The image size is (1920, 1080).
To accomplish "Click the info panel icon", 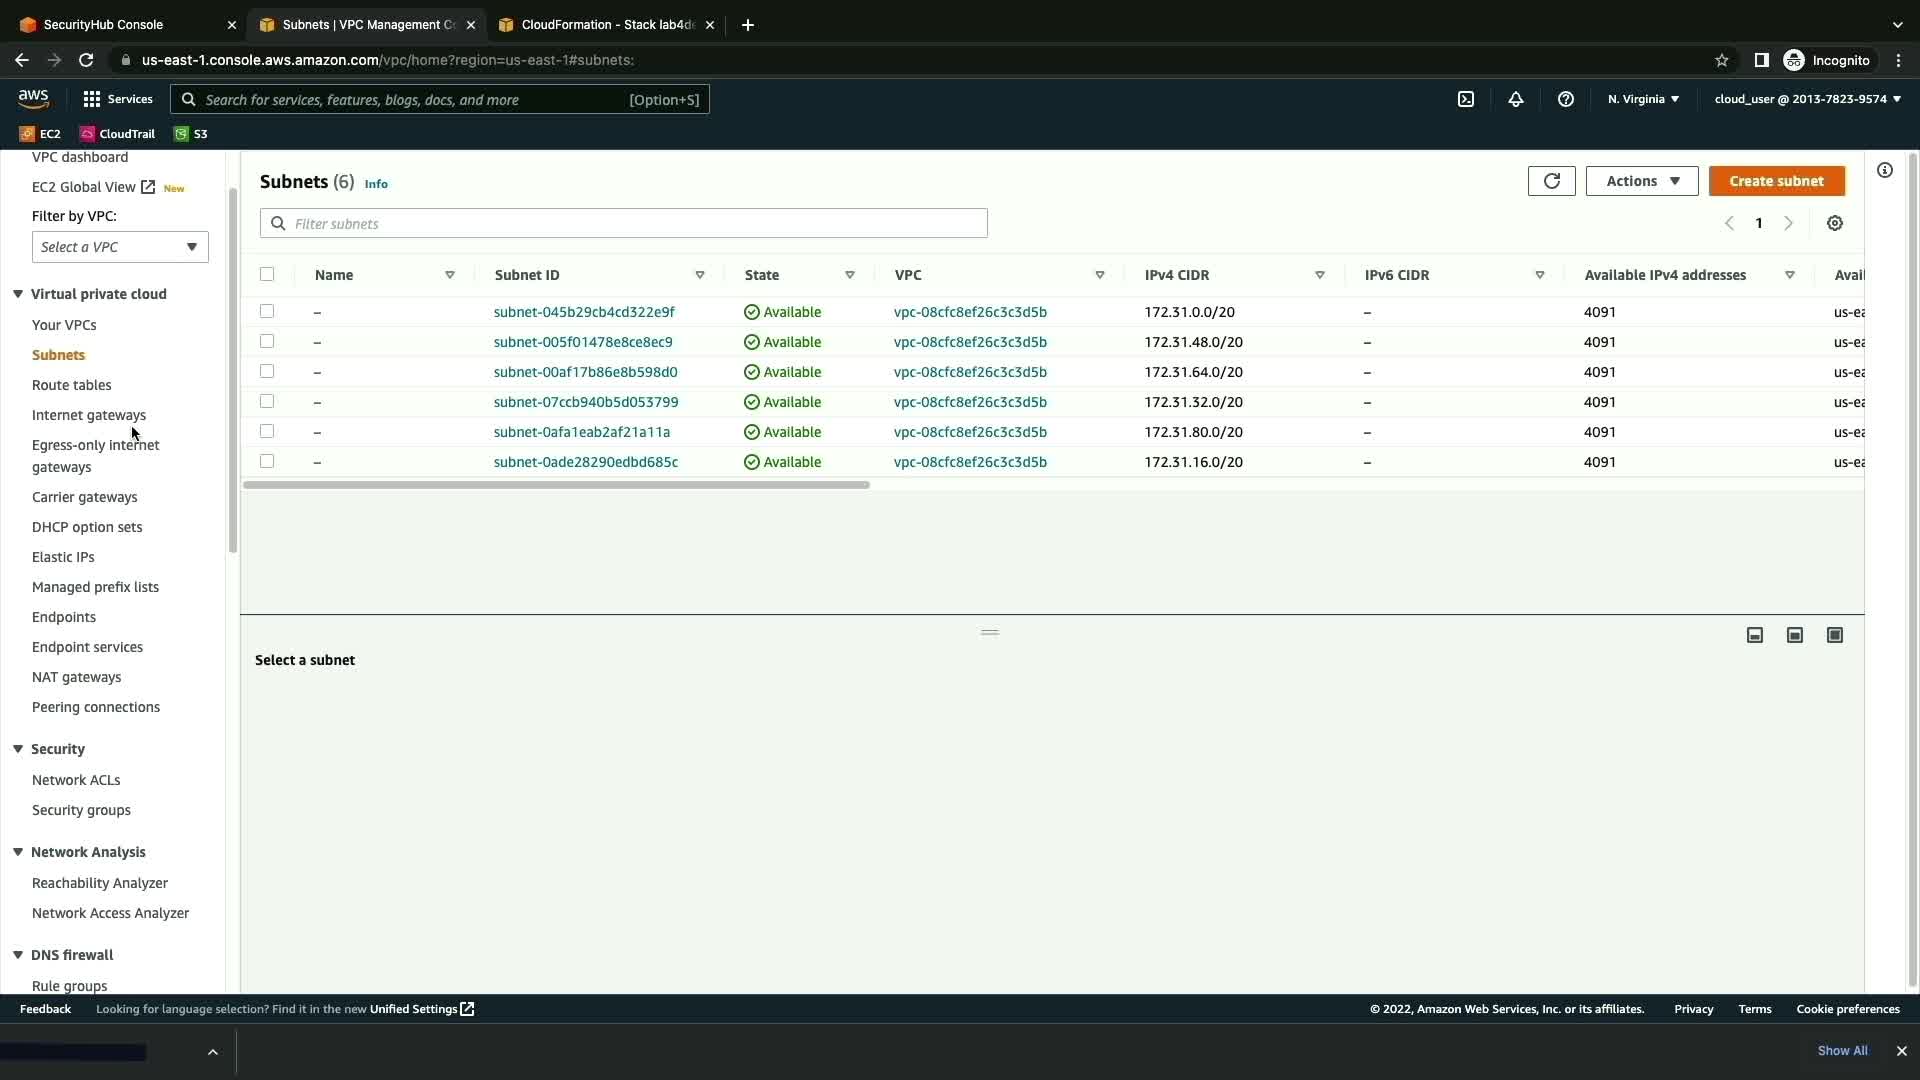I will coord(1884,170).
